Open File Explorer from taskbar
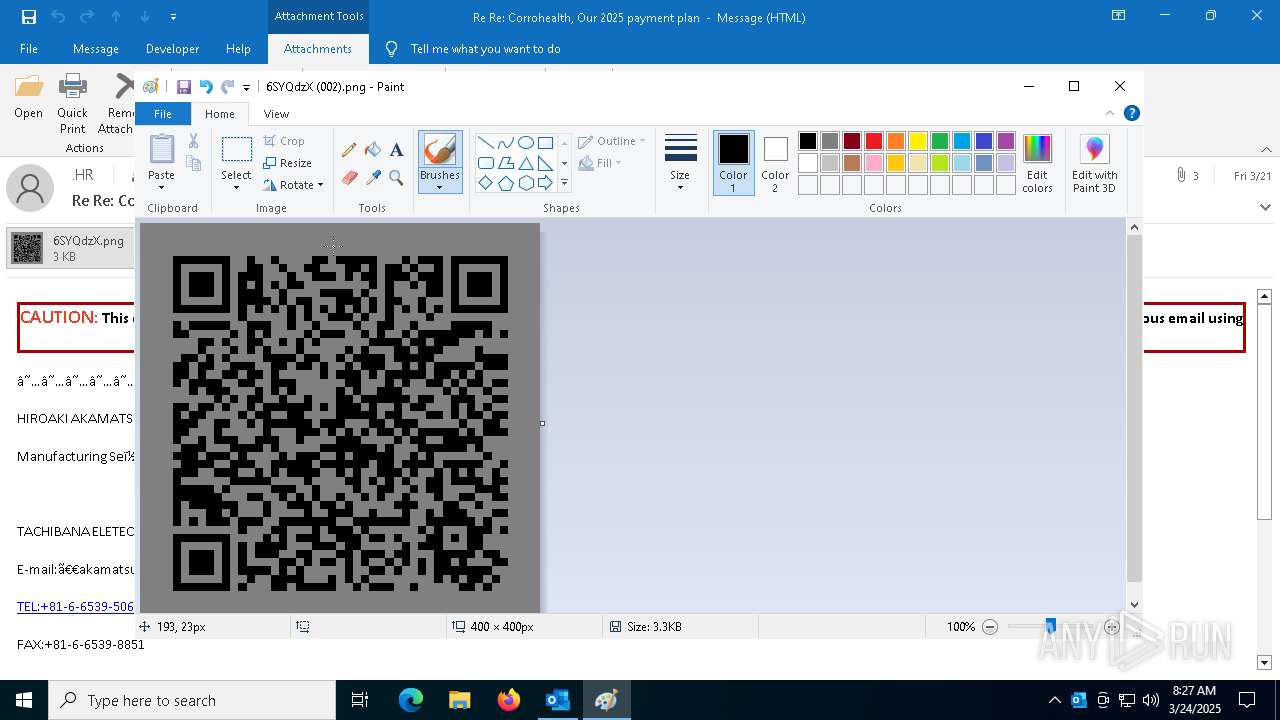The height and width of the screenshot is (720, 1280). (x=459, y=700)
